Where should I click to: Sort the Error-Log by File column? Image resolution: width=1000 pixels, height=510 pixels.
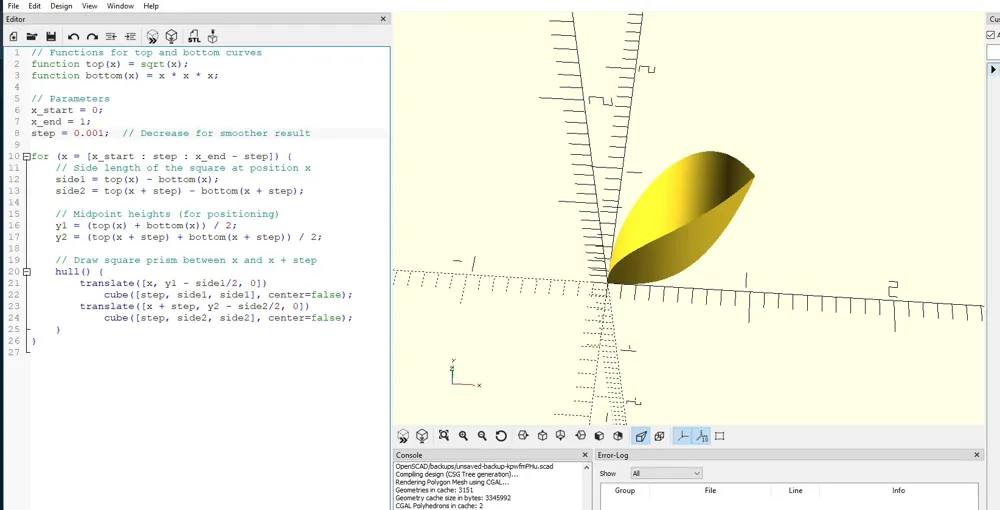coord(710,490)
